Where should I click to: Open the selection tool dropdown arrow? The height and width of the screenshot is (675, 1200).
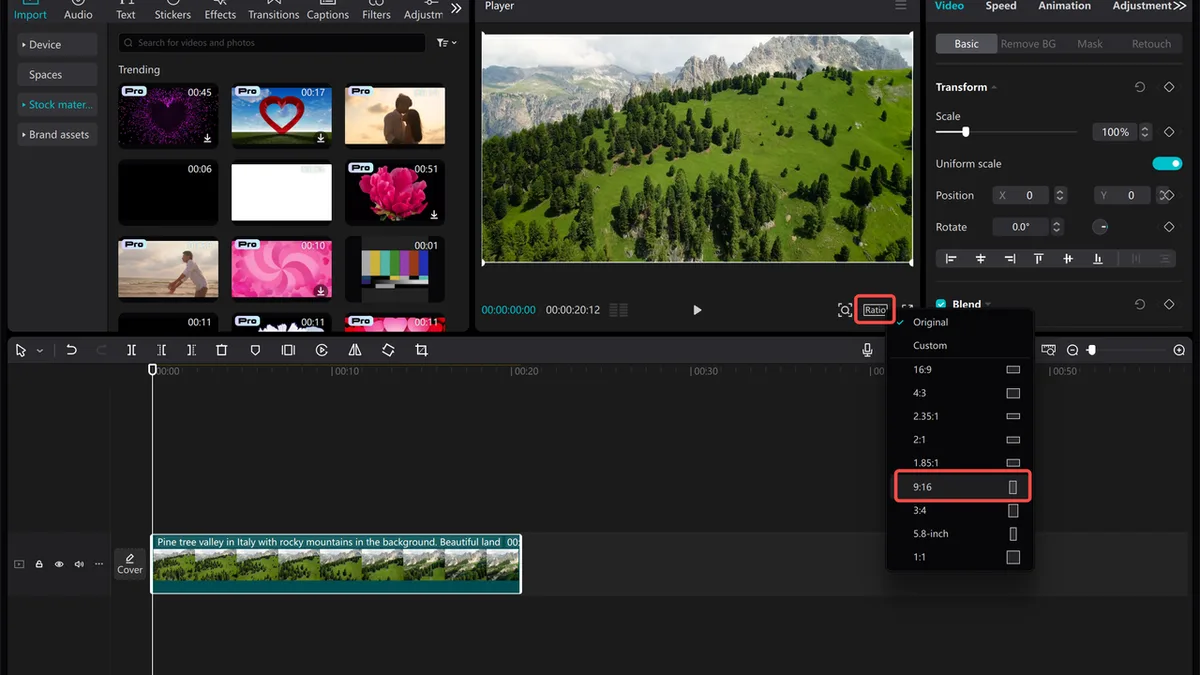[x=40, y=351]
